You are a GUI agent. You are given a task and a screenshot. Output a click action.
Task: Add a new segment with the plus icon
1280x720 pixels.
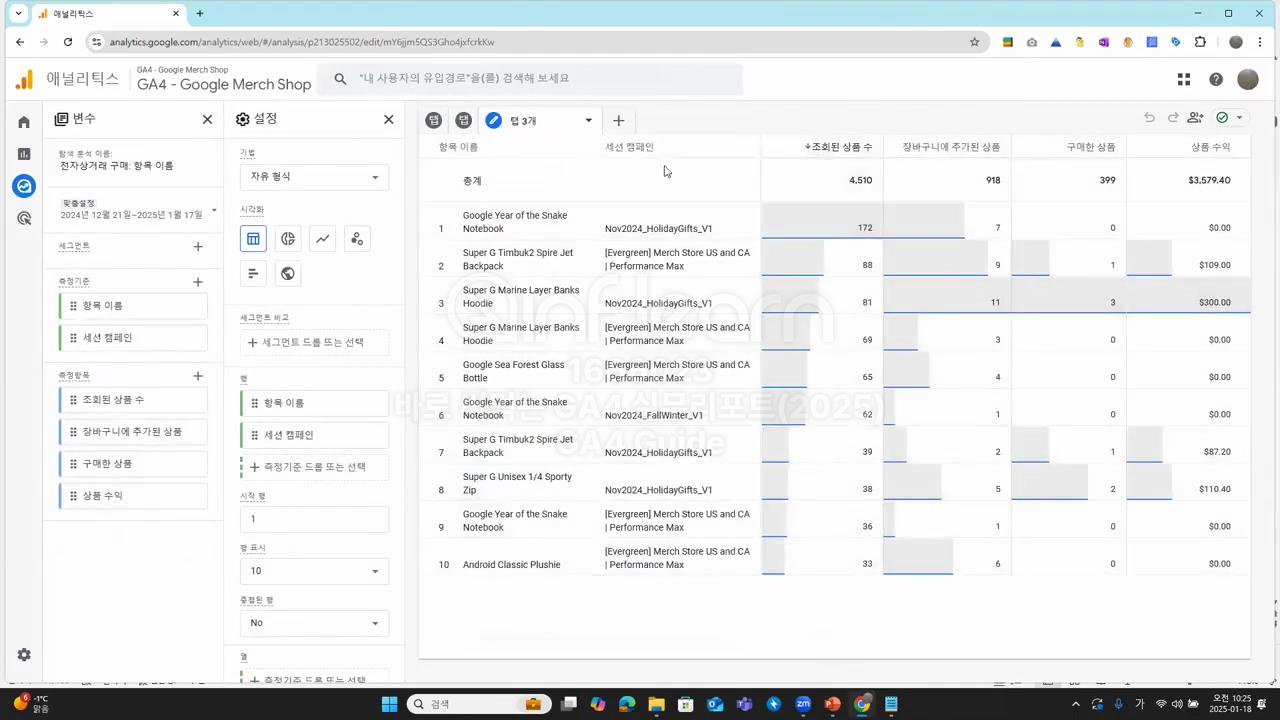pos(198,246)
